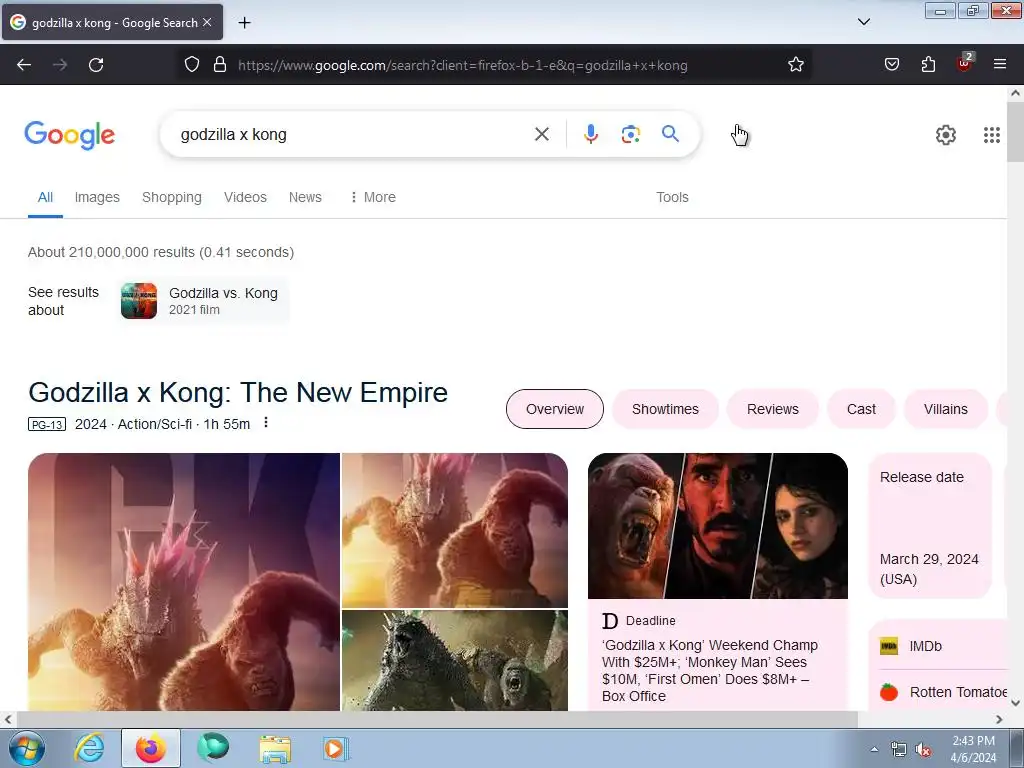
Task: Open the Windows Start menu orb
Action: (27, 748)
